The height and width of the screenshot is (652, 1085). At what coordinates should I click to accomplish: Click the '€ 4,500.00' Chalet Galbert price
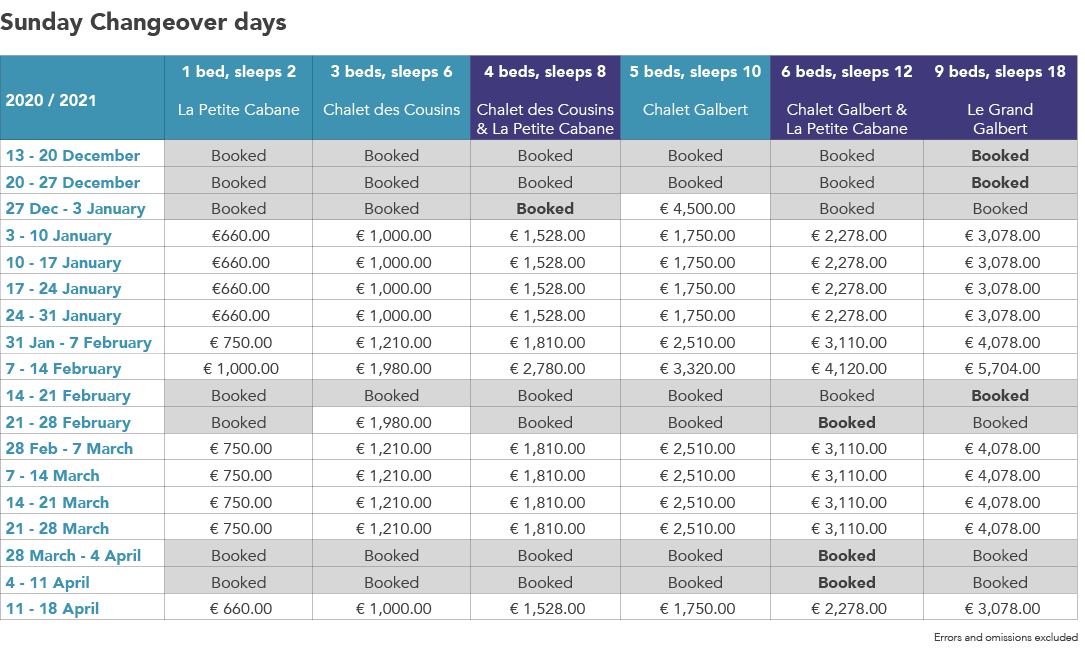coord(698,208)
